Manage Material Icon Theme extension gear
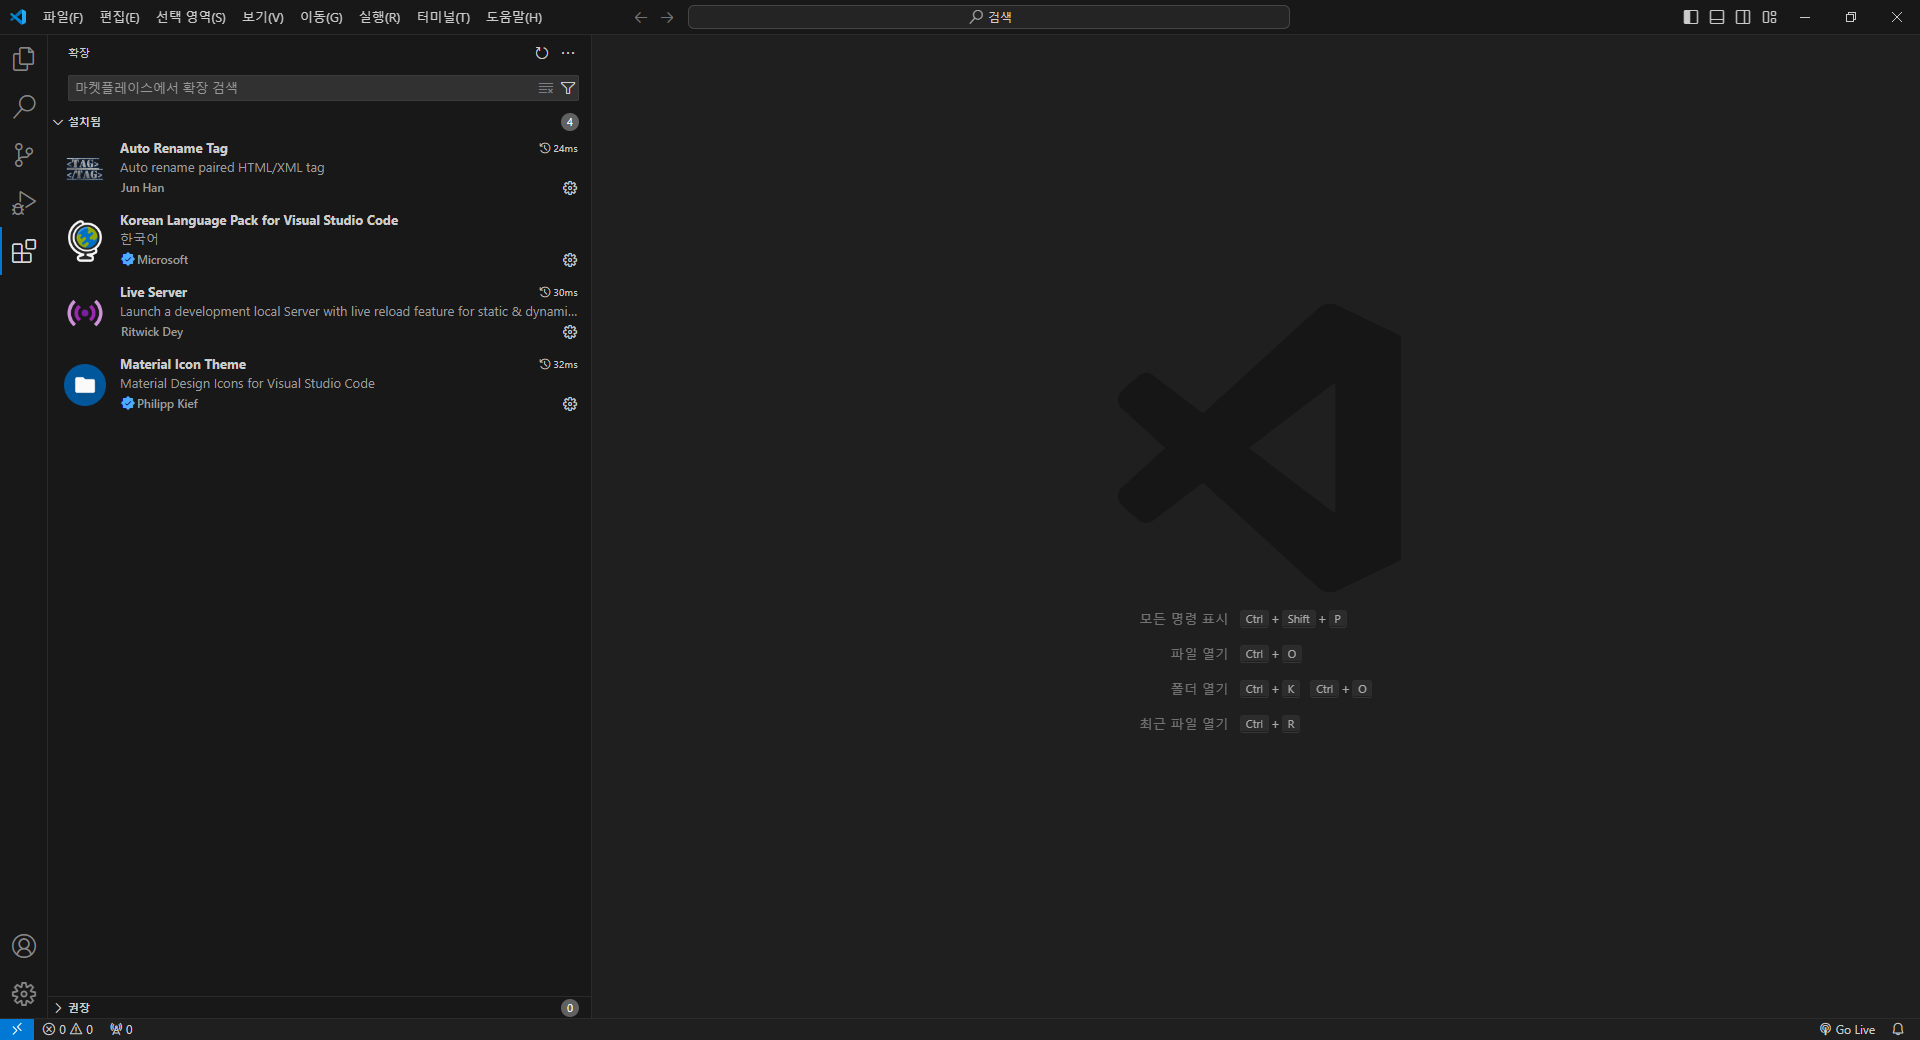Image resolution: width=1920 pixels, height=1040 pixels. [570, 404]
